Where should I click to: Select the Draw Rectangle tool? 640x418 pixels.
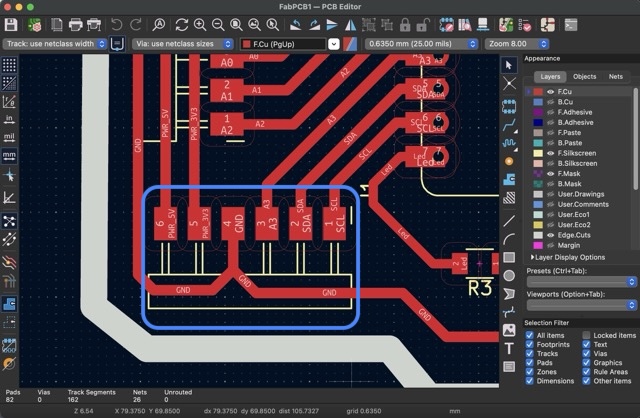[x=509, y=258]
